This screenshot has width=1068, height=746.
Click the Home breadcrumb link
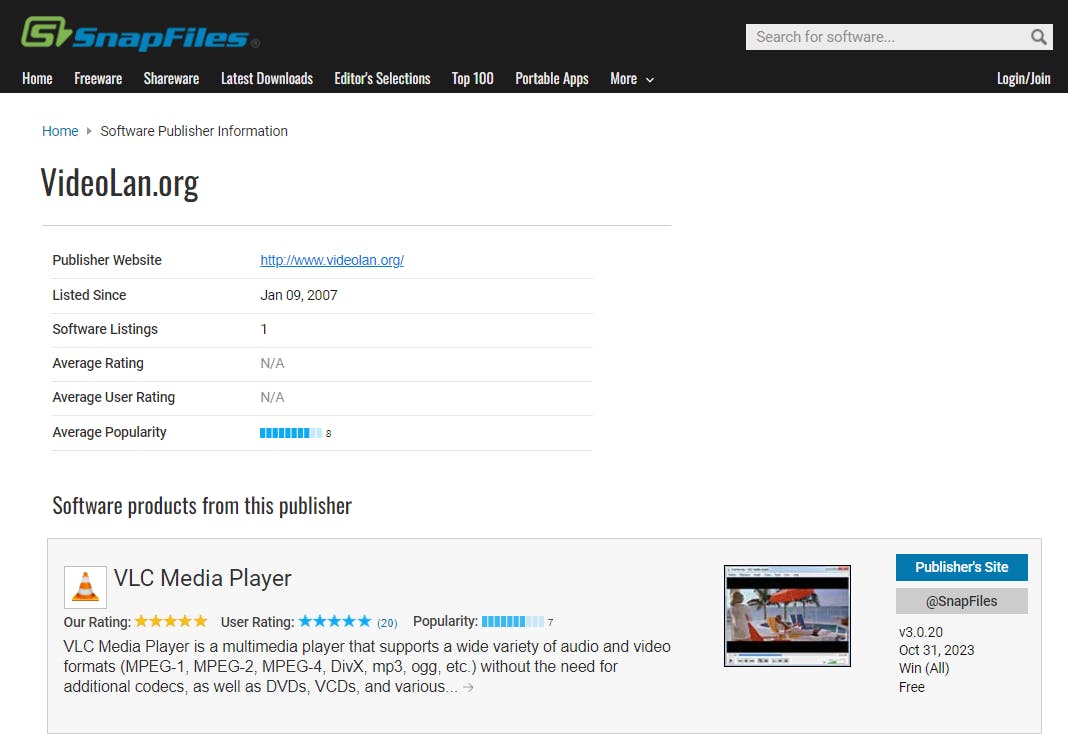coord(60,131)
